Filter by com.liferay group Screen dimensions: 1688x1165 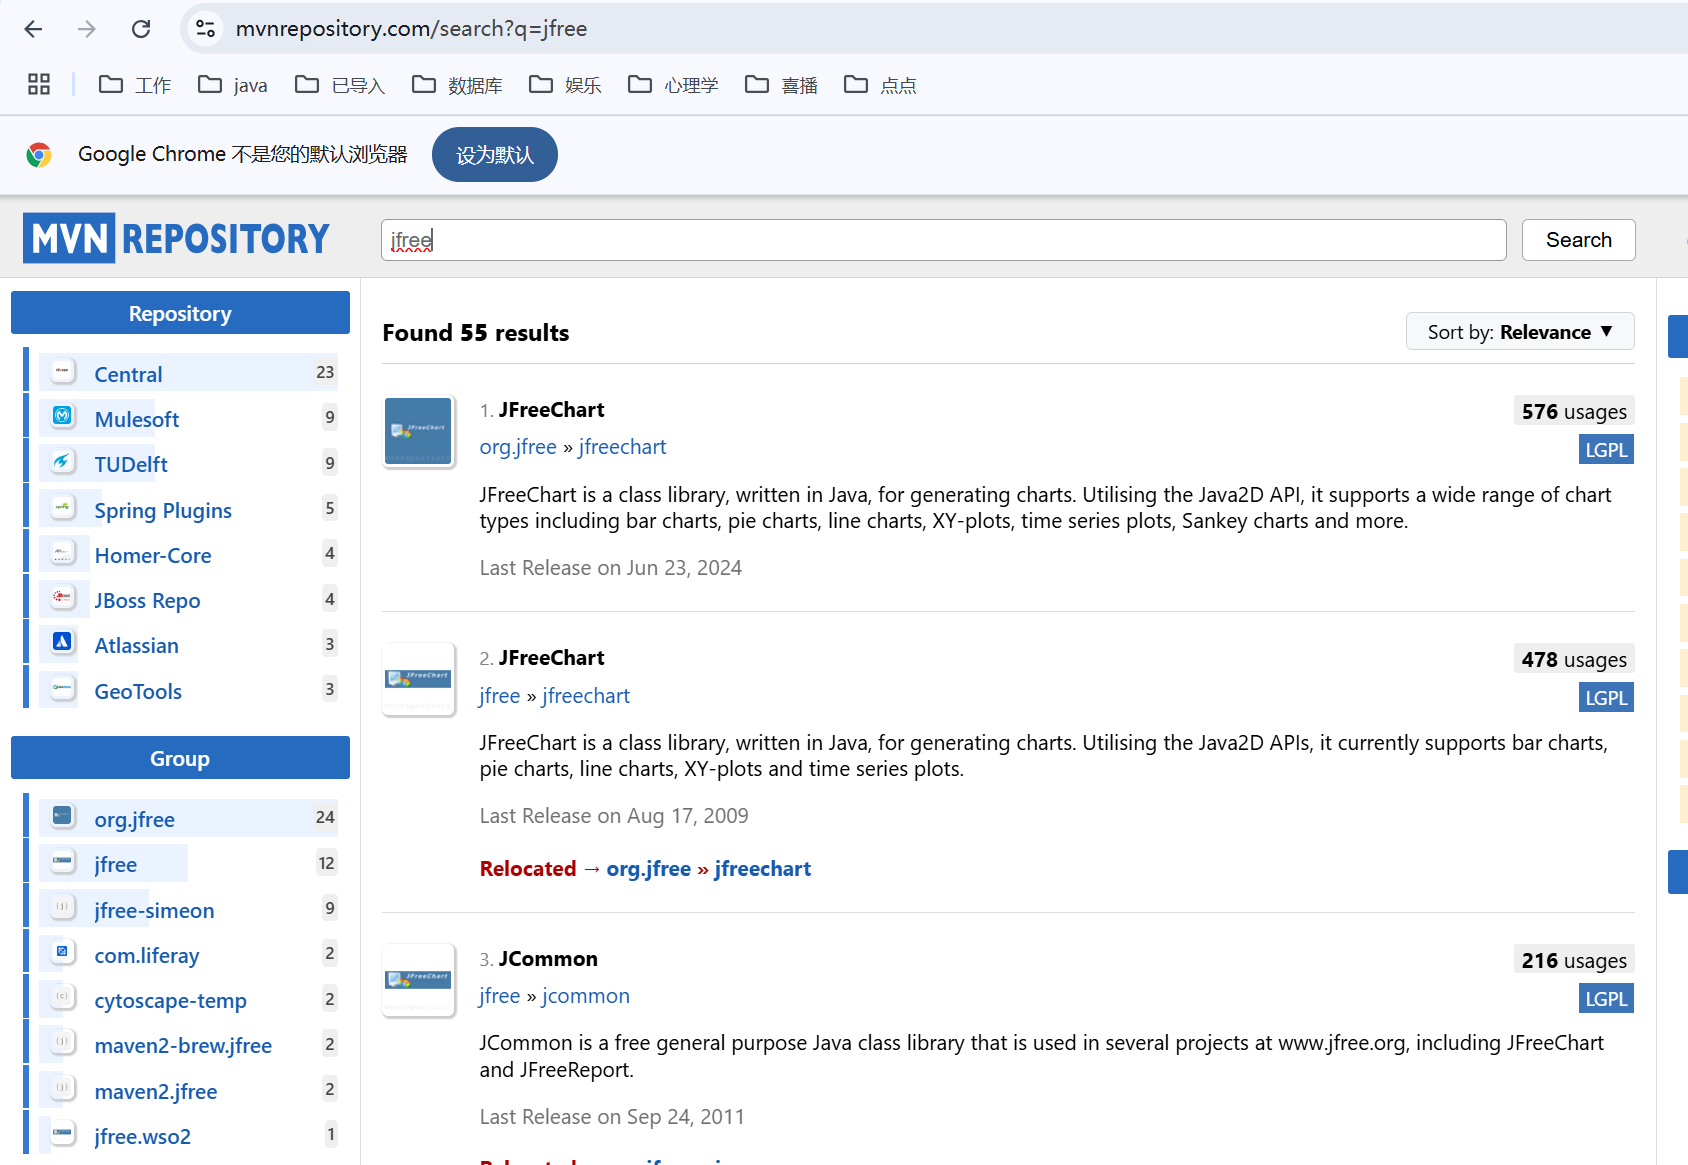pyautogui.click(x=147, y=956)
